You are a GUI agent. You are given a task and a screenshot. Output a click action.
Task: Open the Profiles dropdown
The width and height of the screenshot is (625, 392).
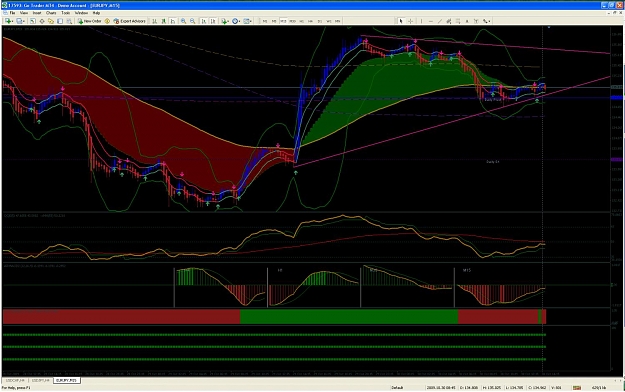coord(20,21)
